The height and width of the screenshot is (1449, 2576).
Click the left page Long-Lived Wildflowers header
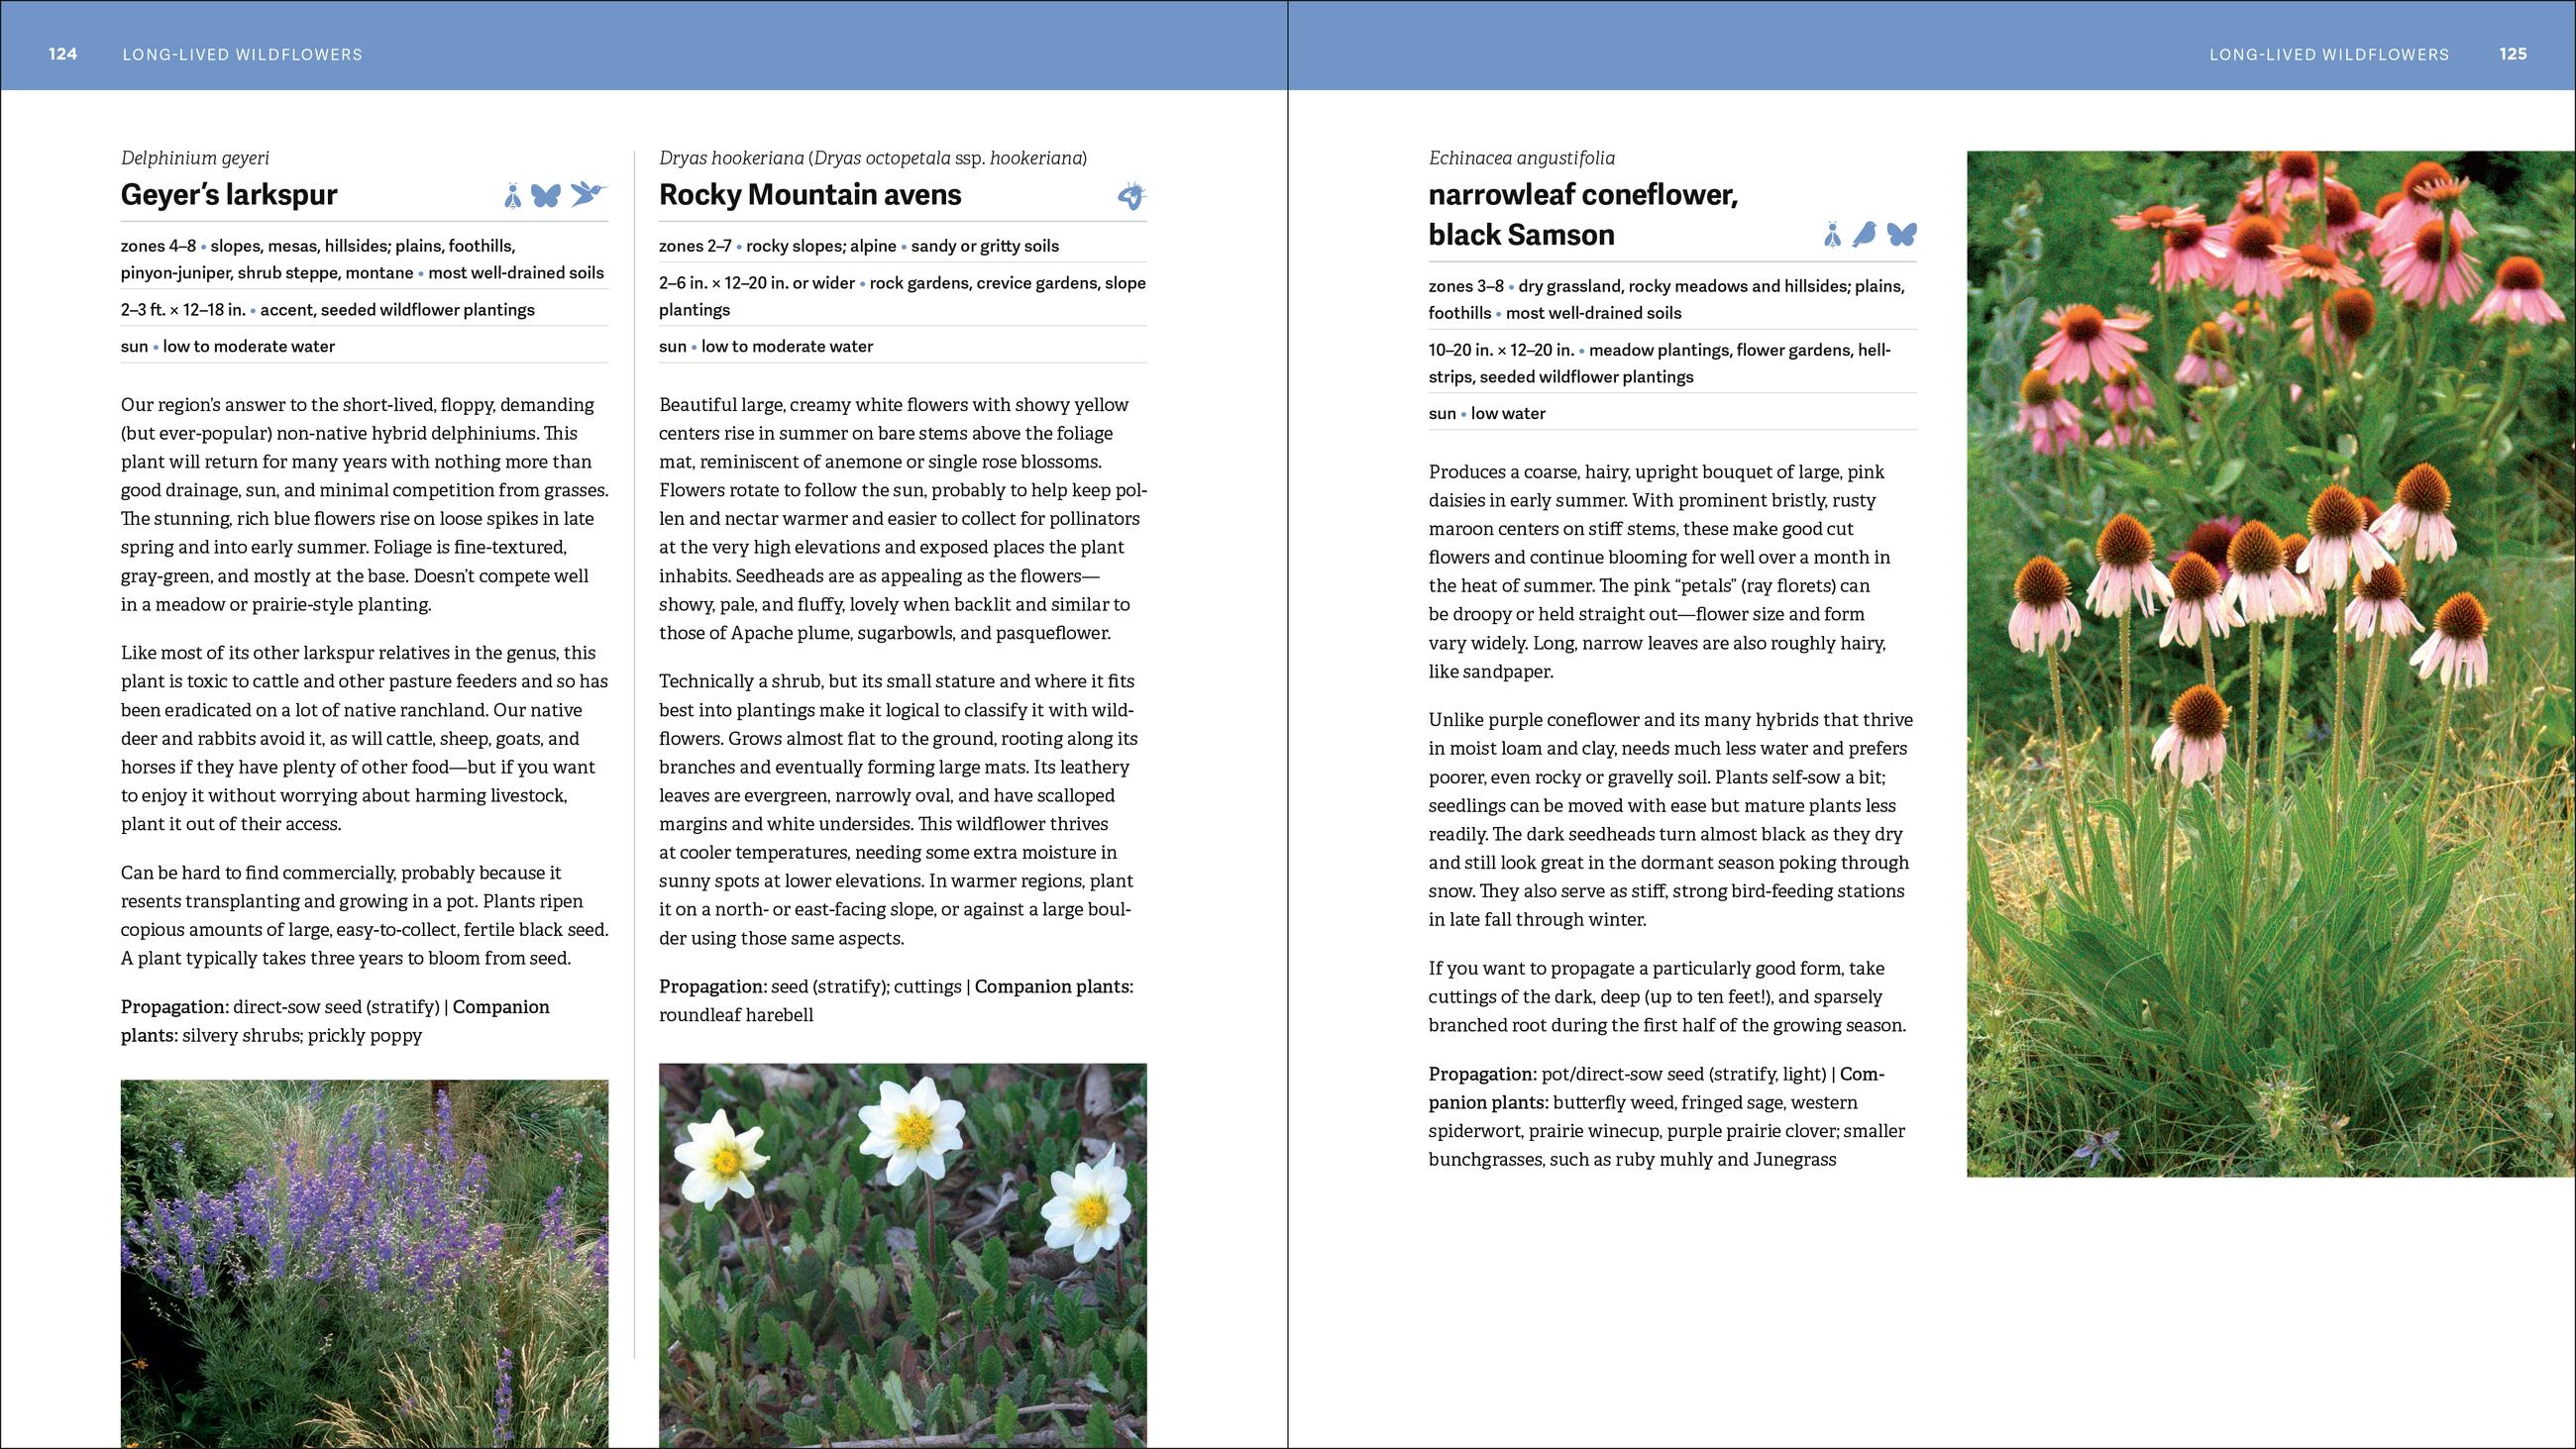coord(242,54)
